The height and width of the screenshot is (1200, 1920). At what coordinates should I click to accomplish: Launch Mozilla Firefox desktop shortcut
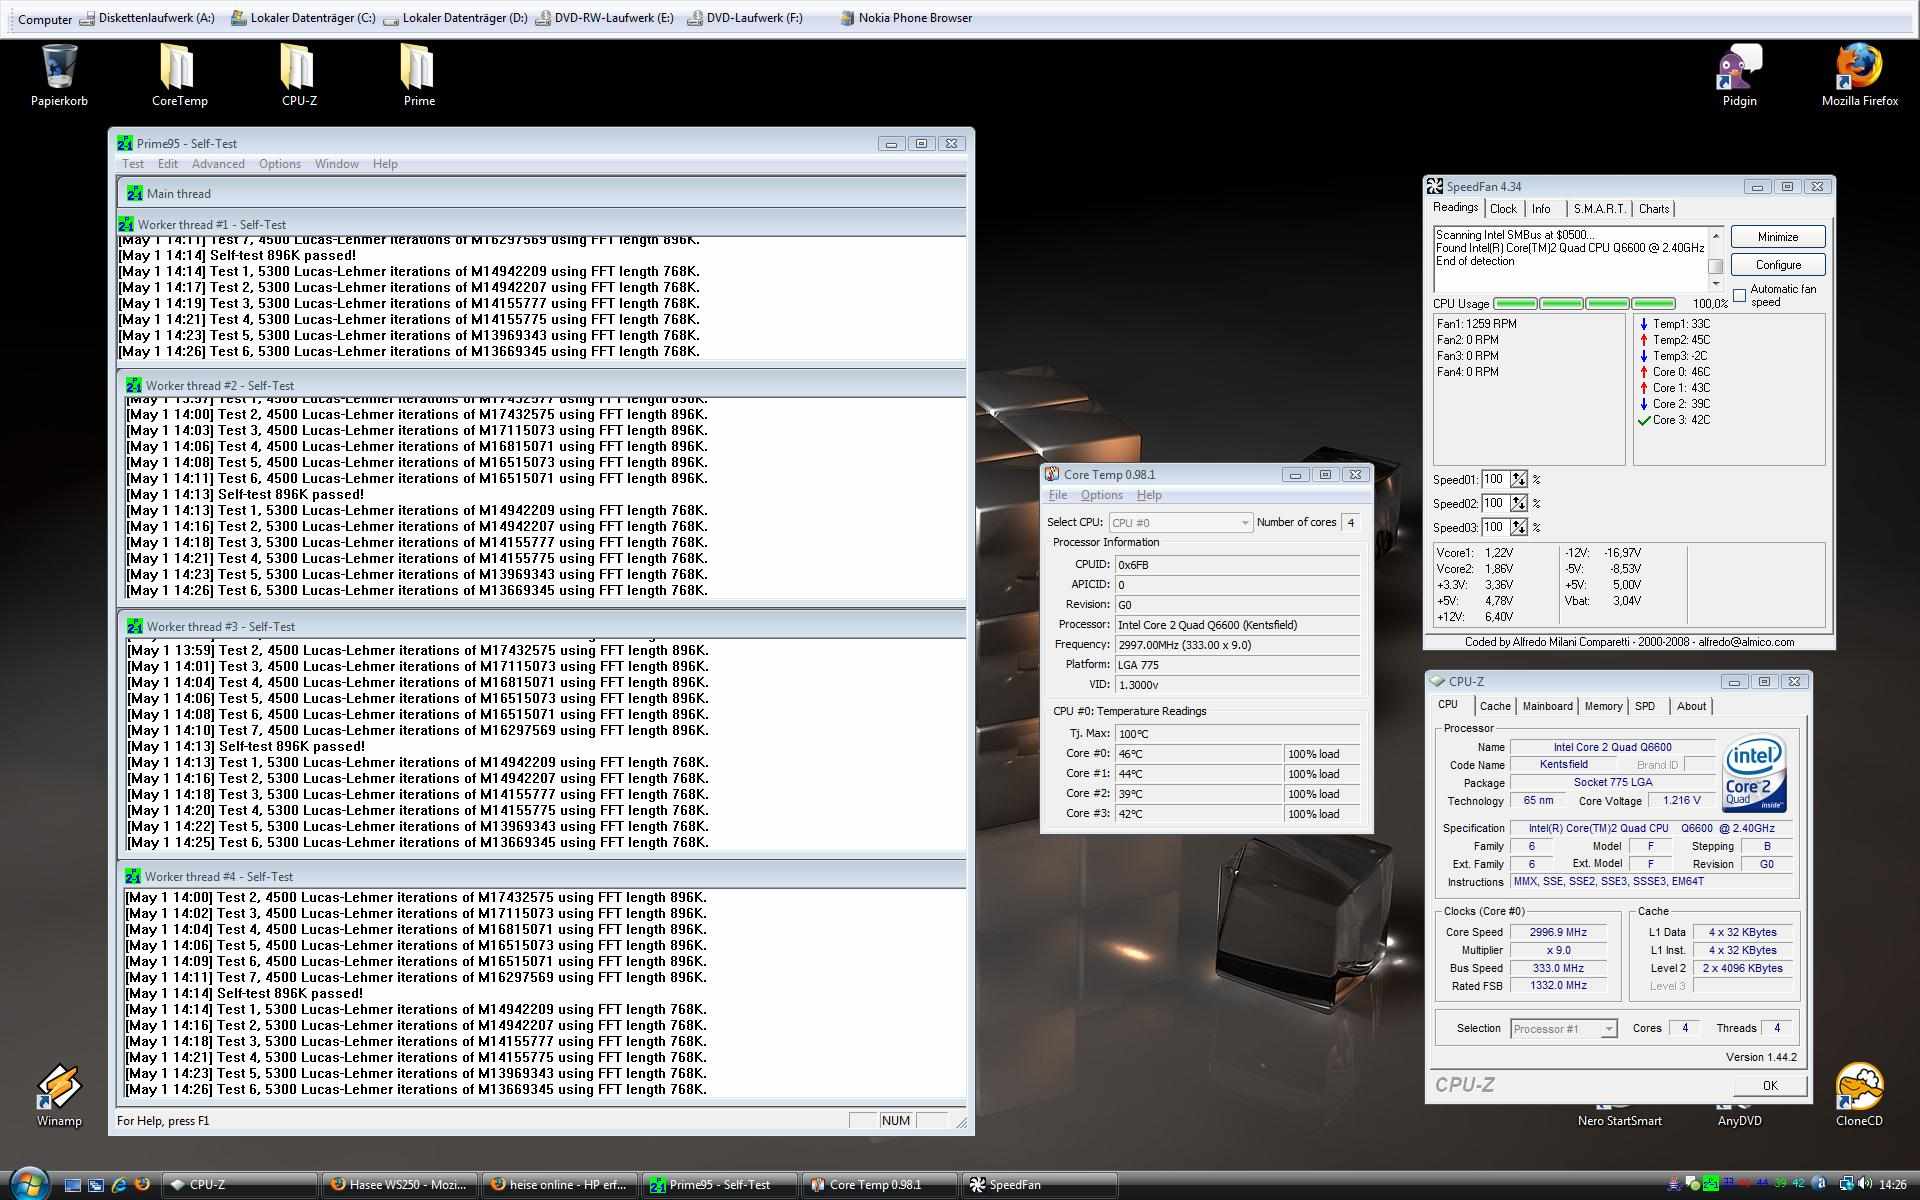click(x=1859, y=72)
